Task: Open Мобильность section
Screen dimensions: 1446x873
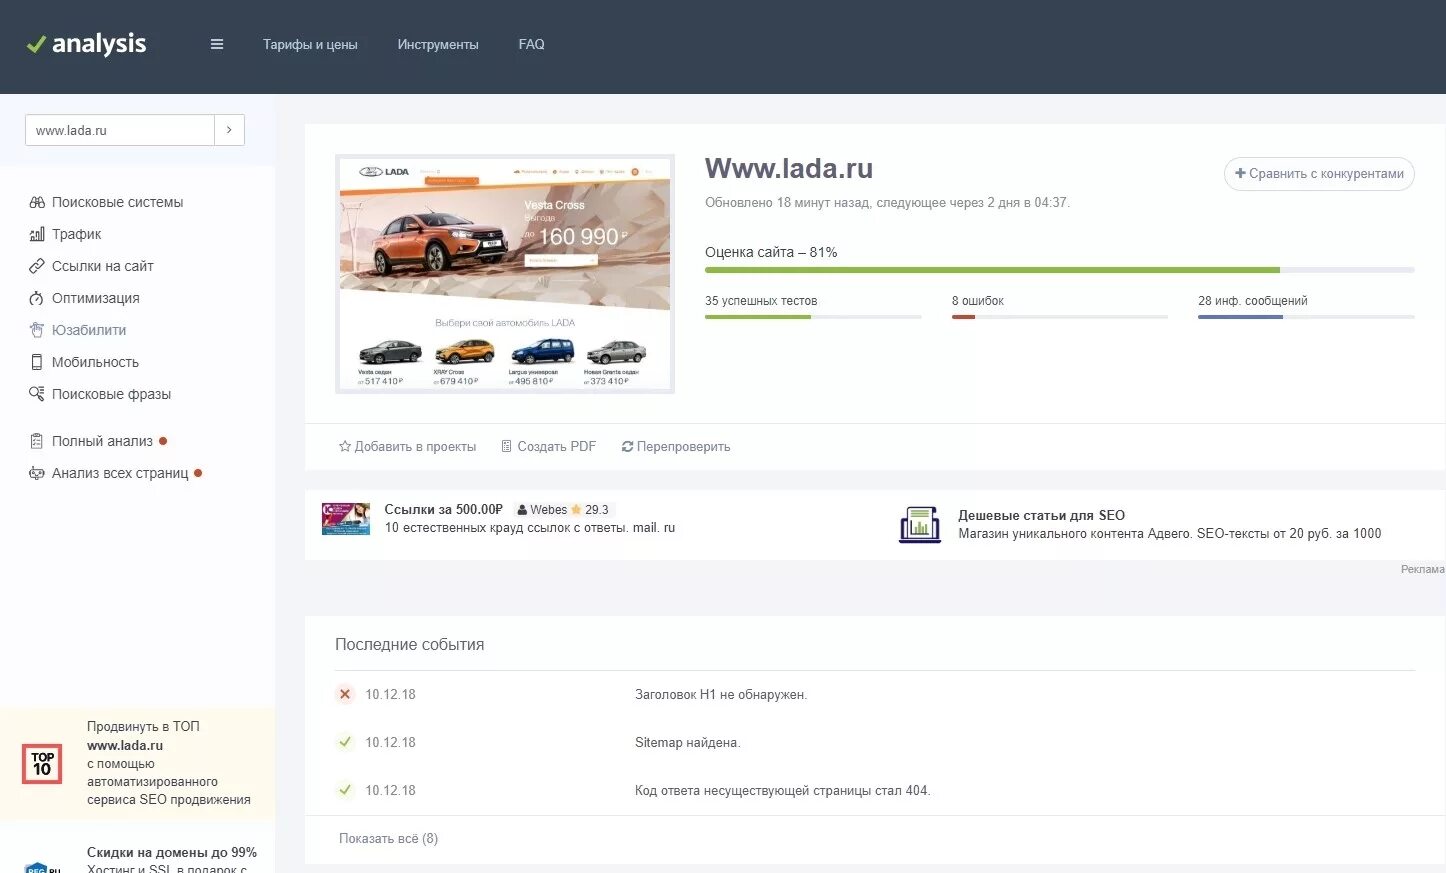Action: coord(95,362)
